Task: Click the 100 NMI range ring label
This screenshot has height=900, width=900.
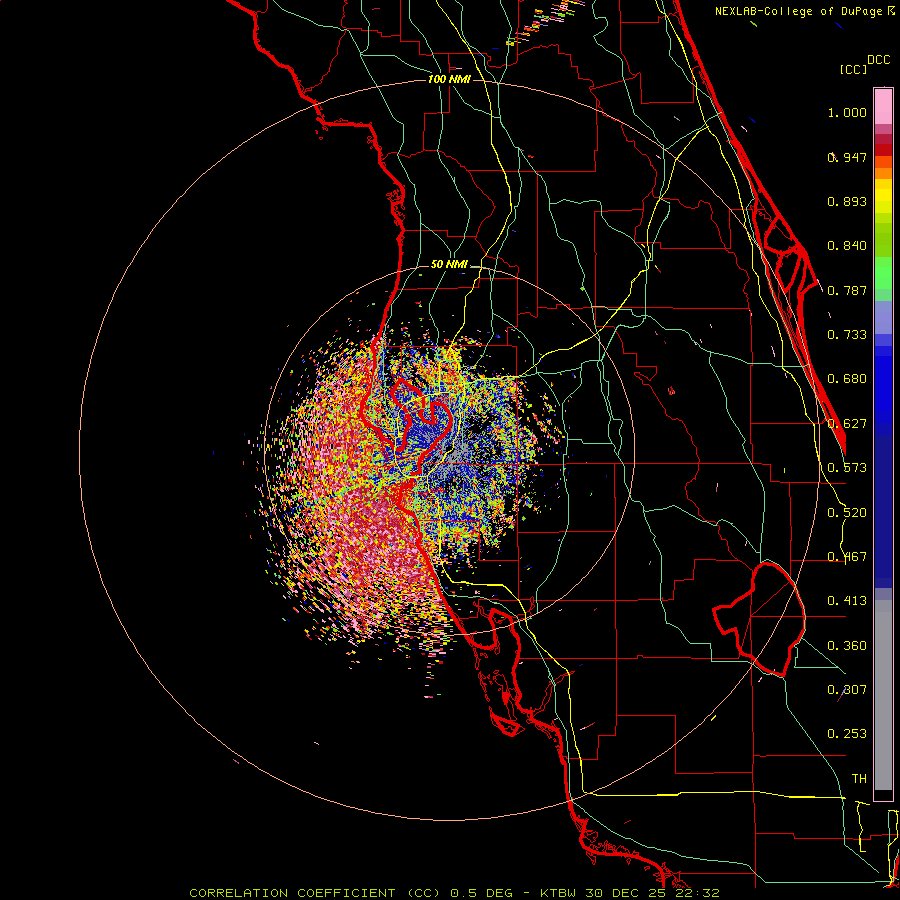Action: pos(449,79)
